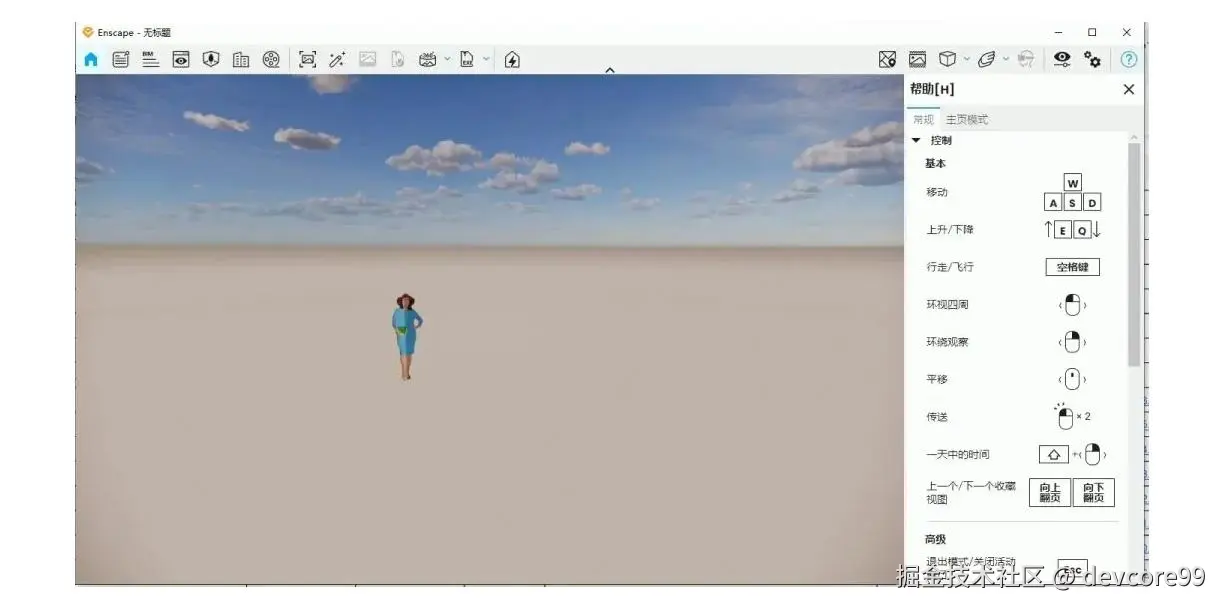
Task: Click the 传送 label text
Action: click(936, 416)
